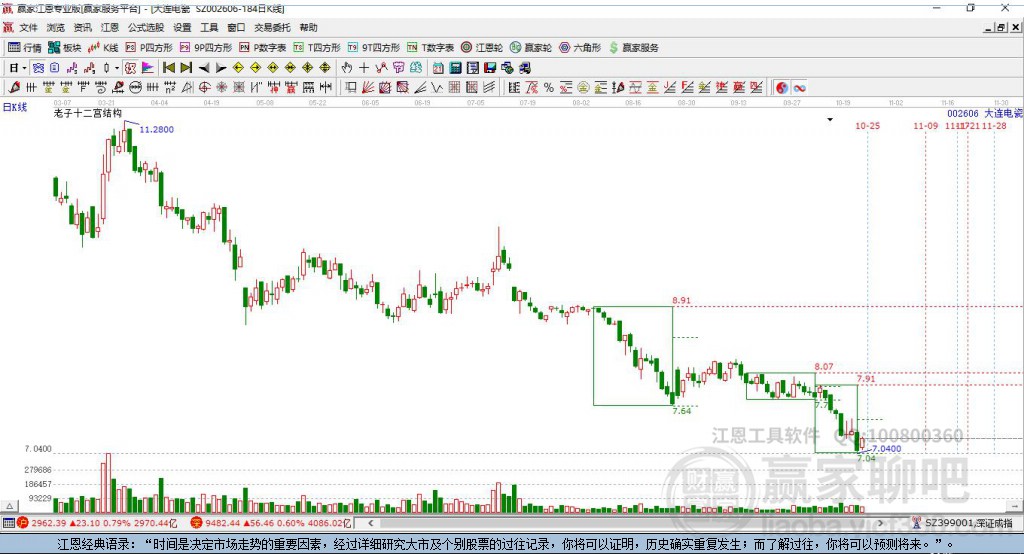The image size is (1024, 554).
Task: Open the 浏览 menu
Action: pos(56,27)
